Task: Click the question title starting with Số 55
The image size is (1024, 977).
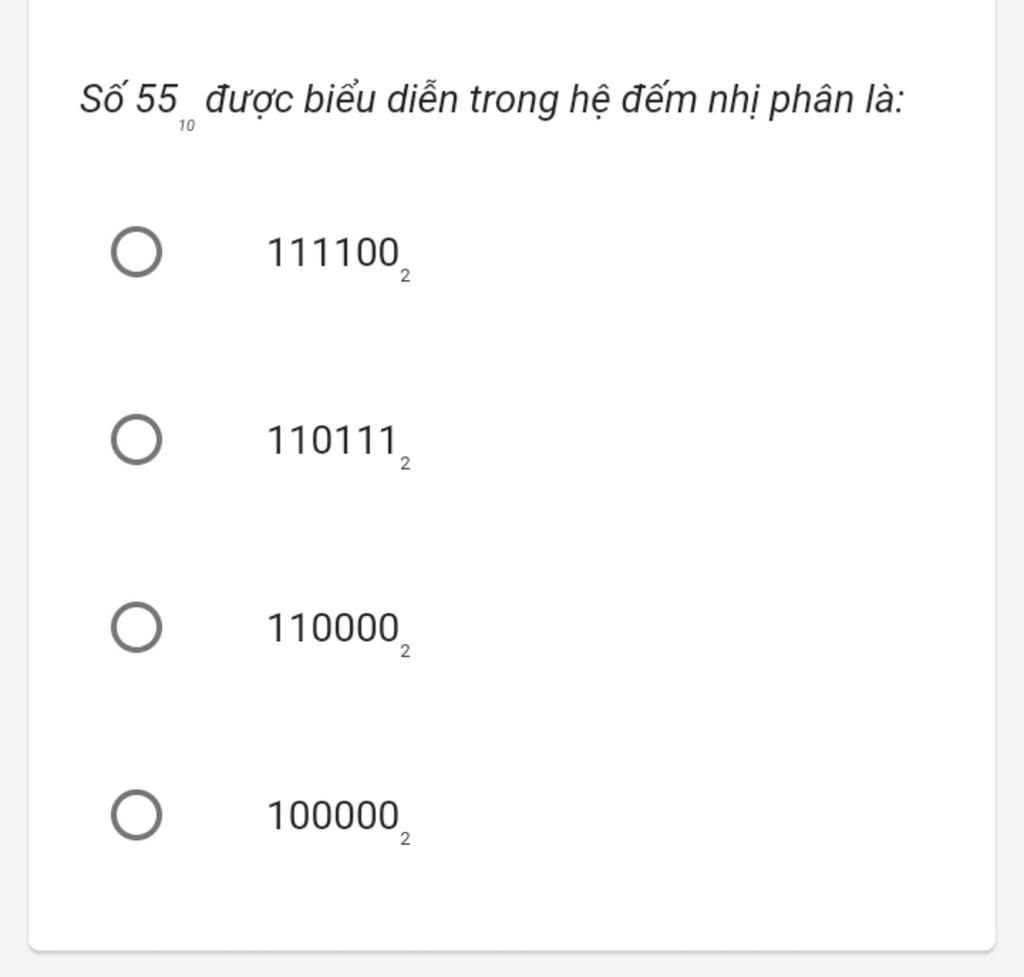Action: (492, 103)
